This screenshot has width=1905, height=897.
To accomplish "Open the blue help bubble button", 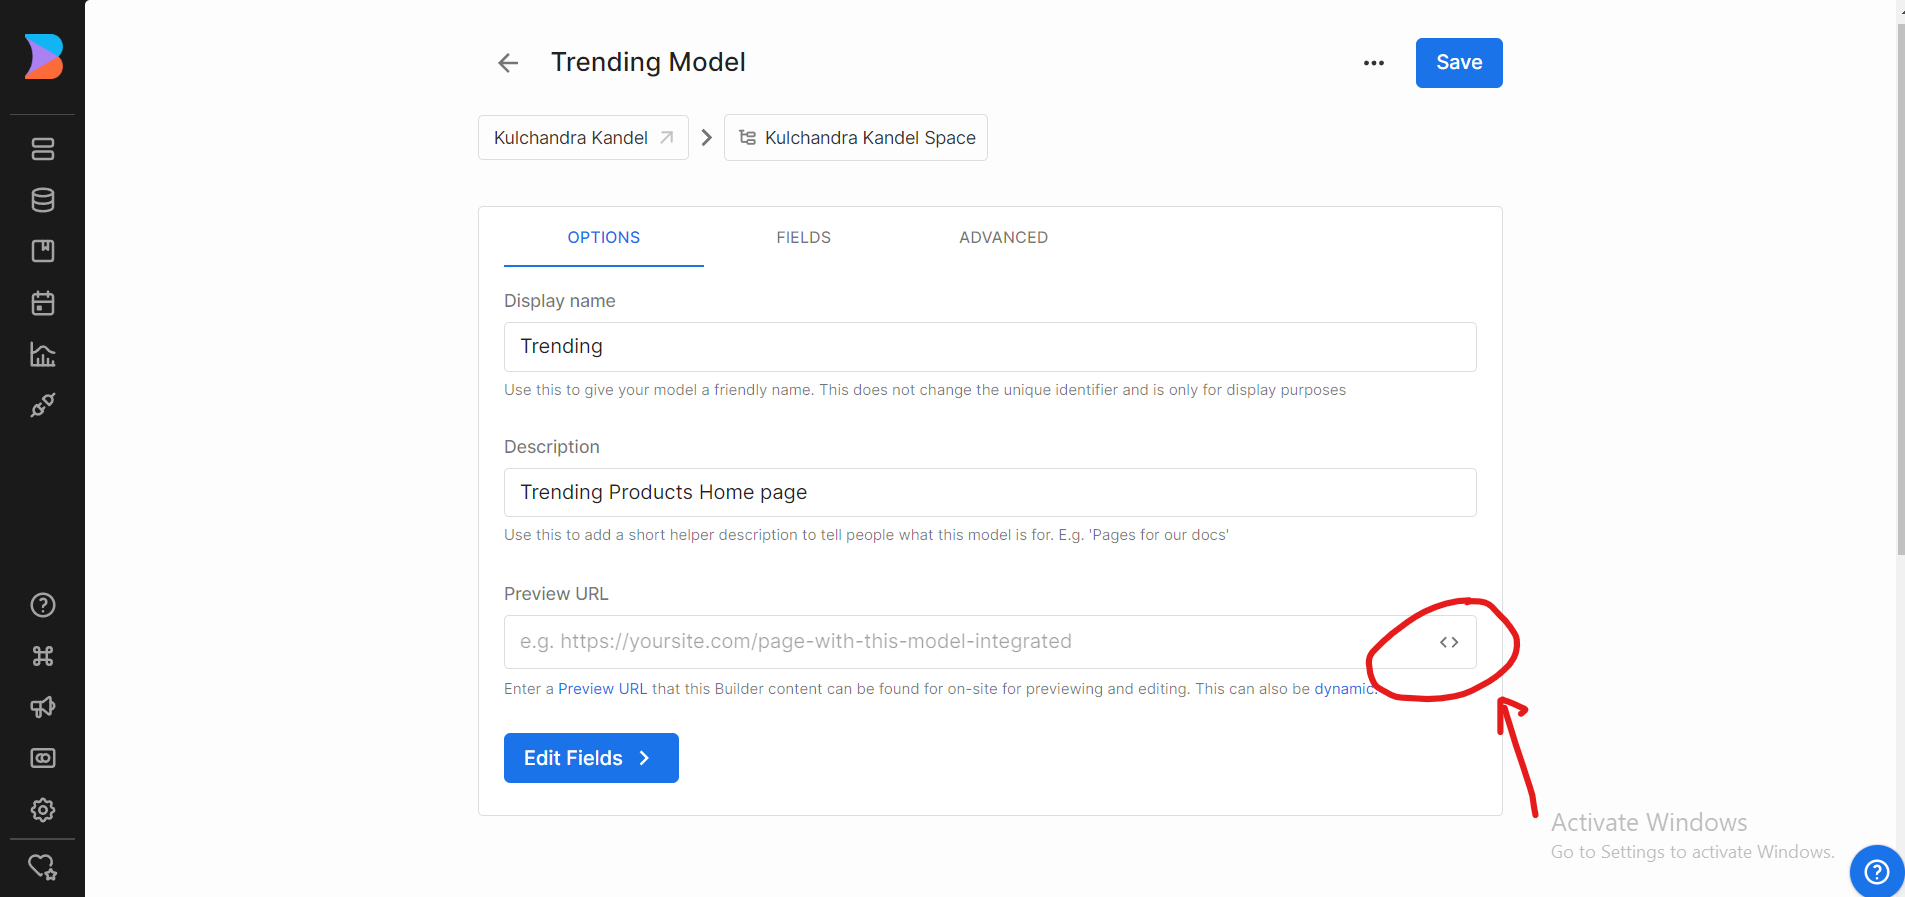I will (x=1876, y=871).
